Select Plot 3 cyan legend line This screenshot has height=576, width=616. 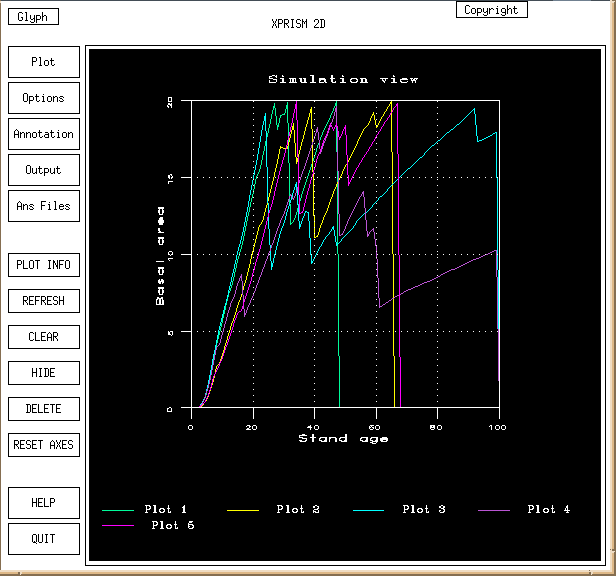368,510
